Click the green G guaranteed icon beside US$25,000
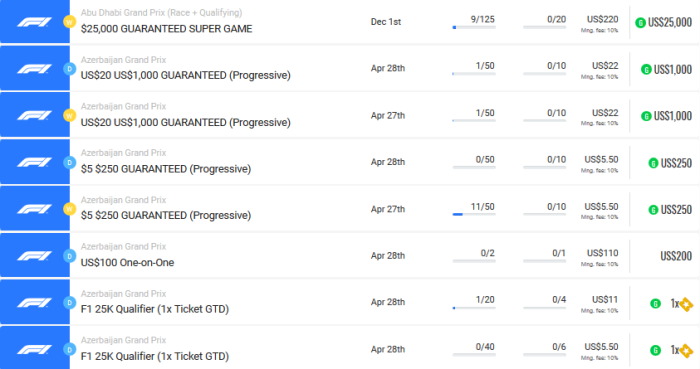The height and width of the screenshot is (369, 700). [x=640, y=22]
